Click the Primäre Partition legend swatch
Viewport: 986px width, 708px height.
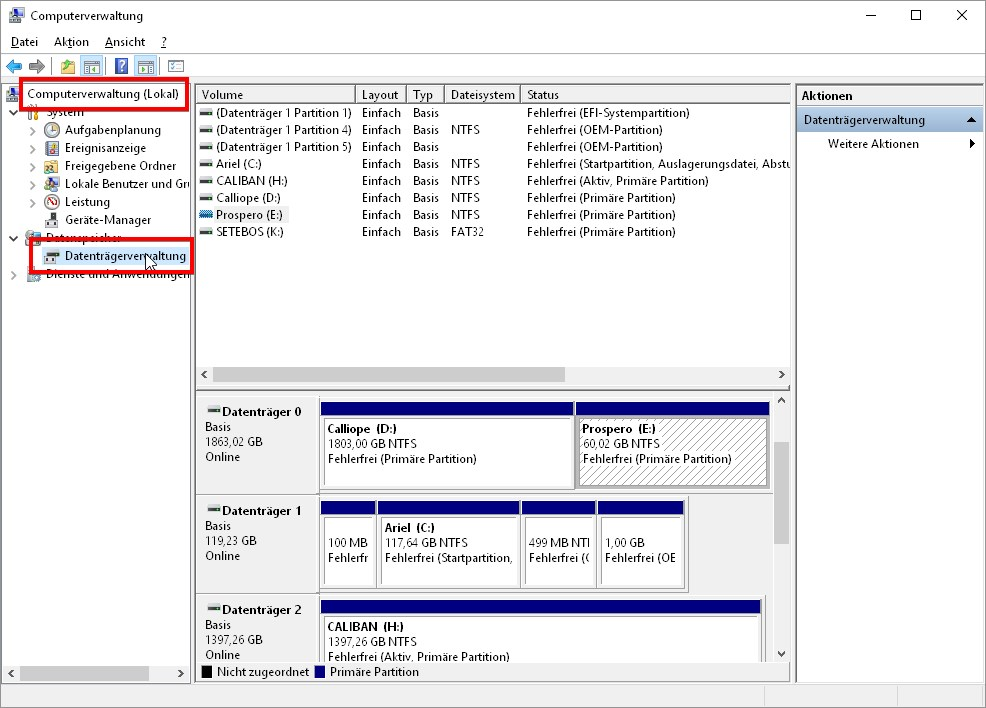(x=319, y=672)
